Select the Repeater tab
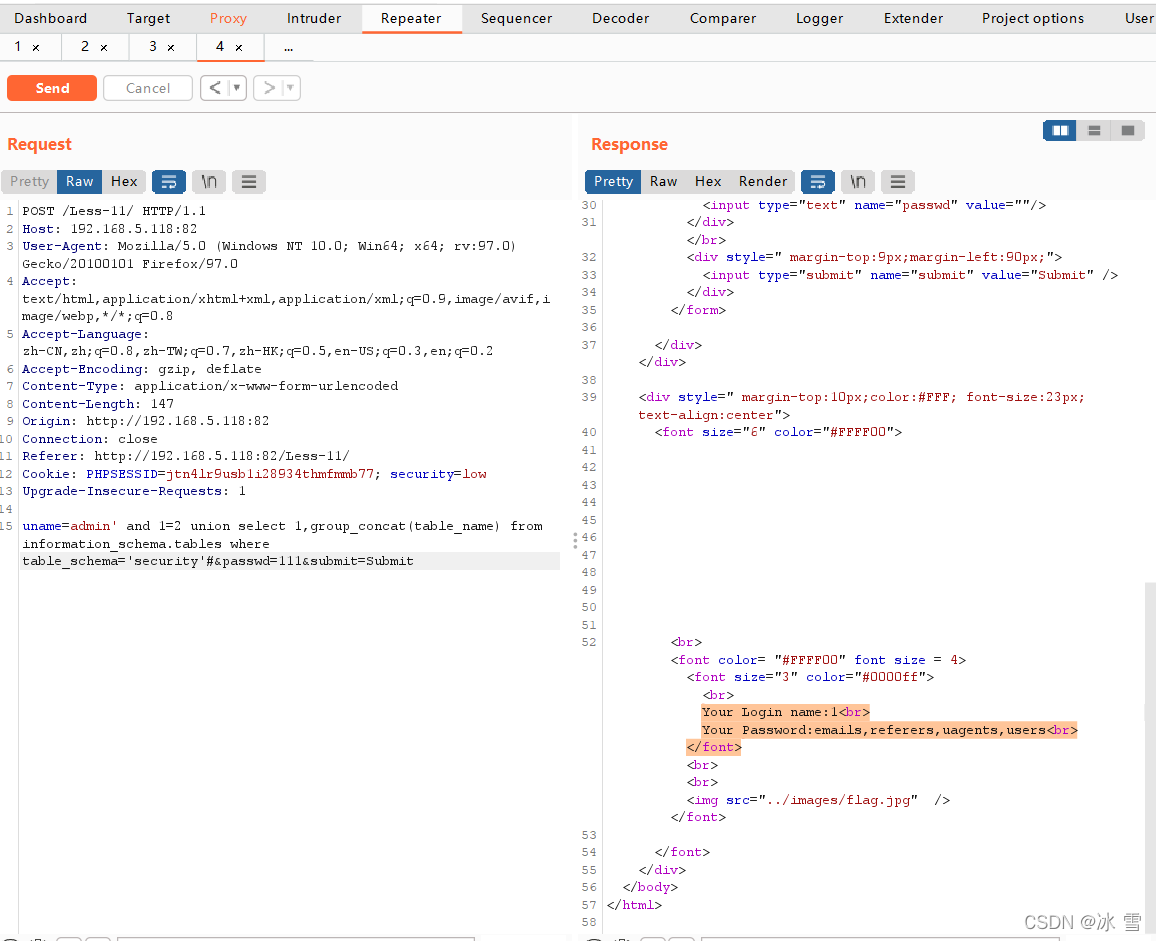The height and width of the screenshot is (941, 1156). (411, 18)
